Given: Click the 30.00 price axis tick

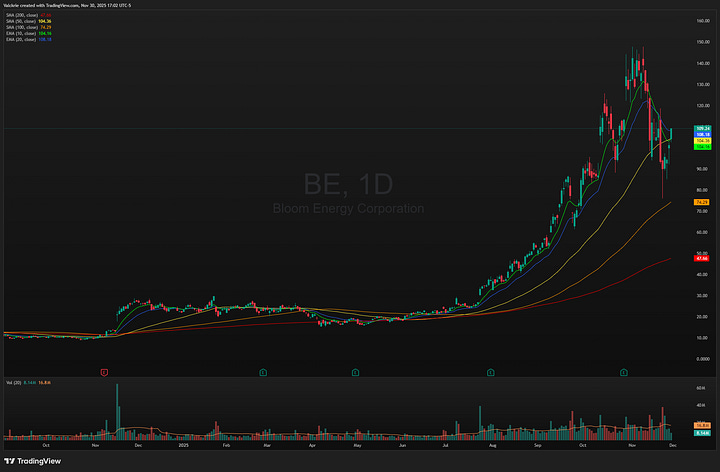Looking at the screenshot, I should (702, 296).
